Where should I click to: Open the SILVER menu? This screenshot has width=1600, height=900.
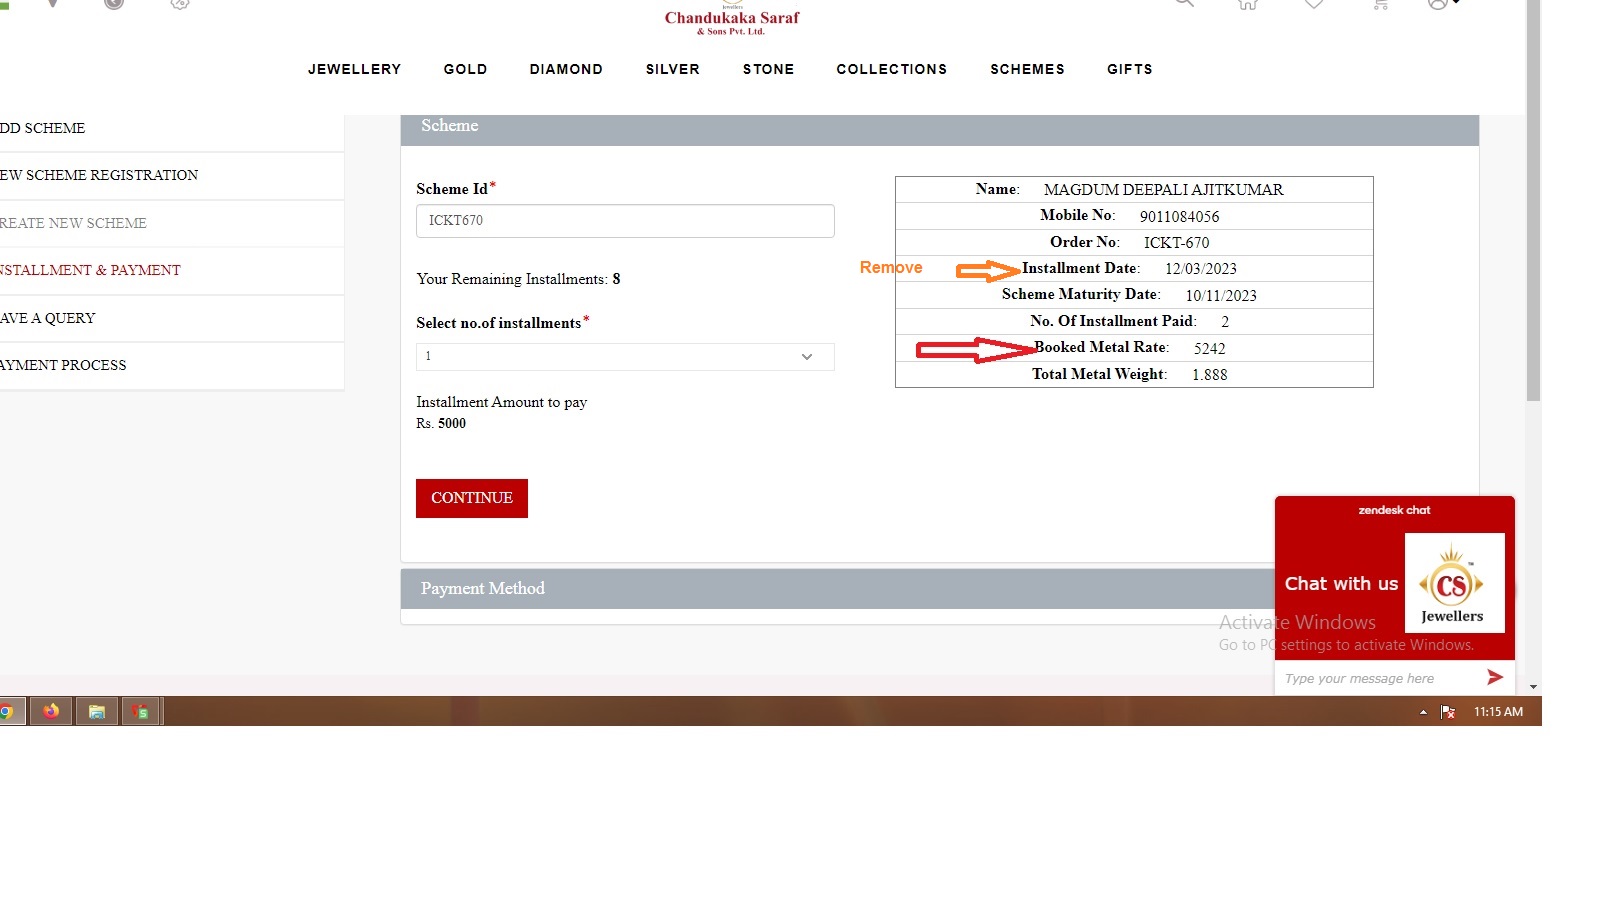pos(672,69)
